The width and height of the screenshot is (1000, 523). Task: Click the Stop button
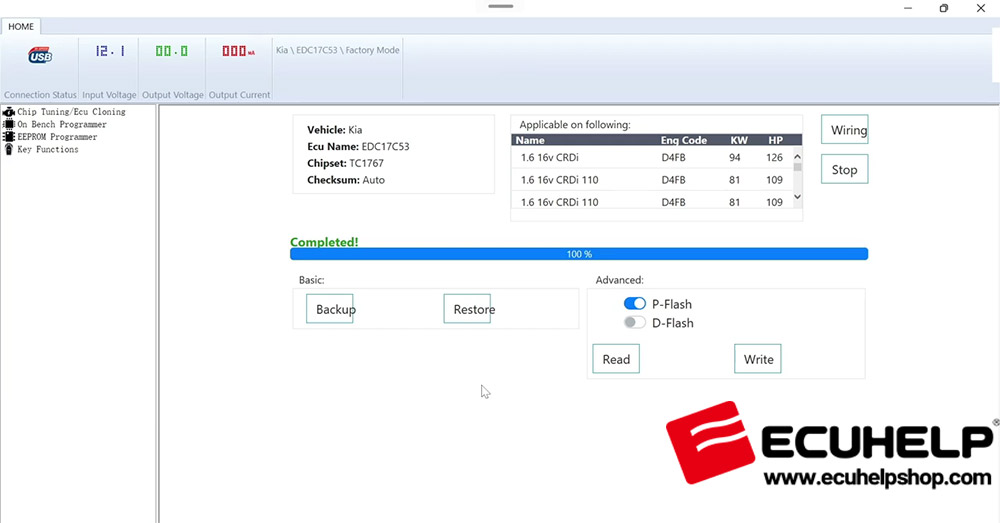tap(844, 169)
